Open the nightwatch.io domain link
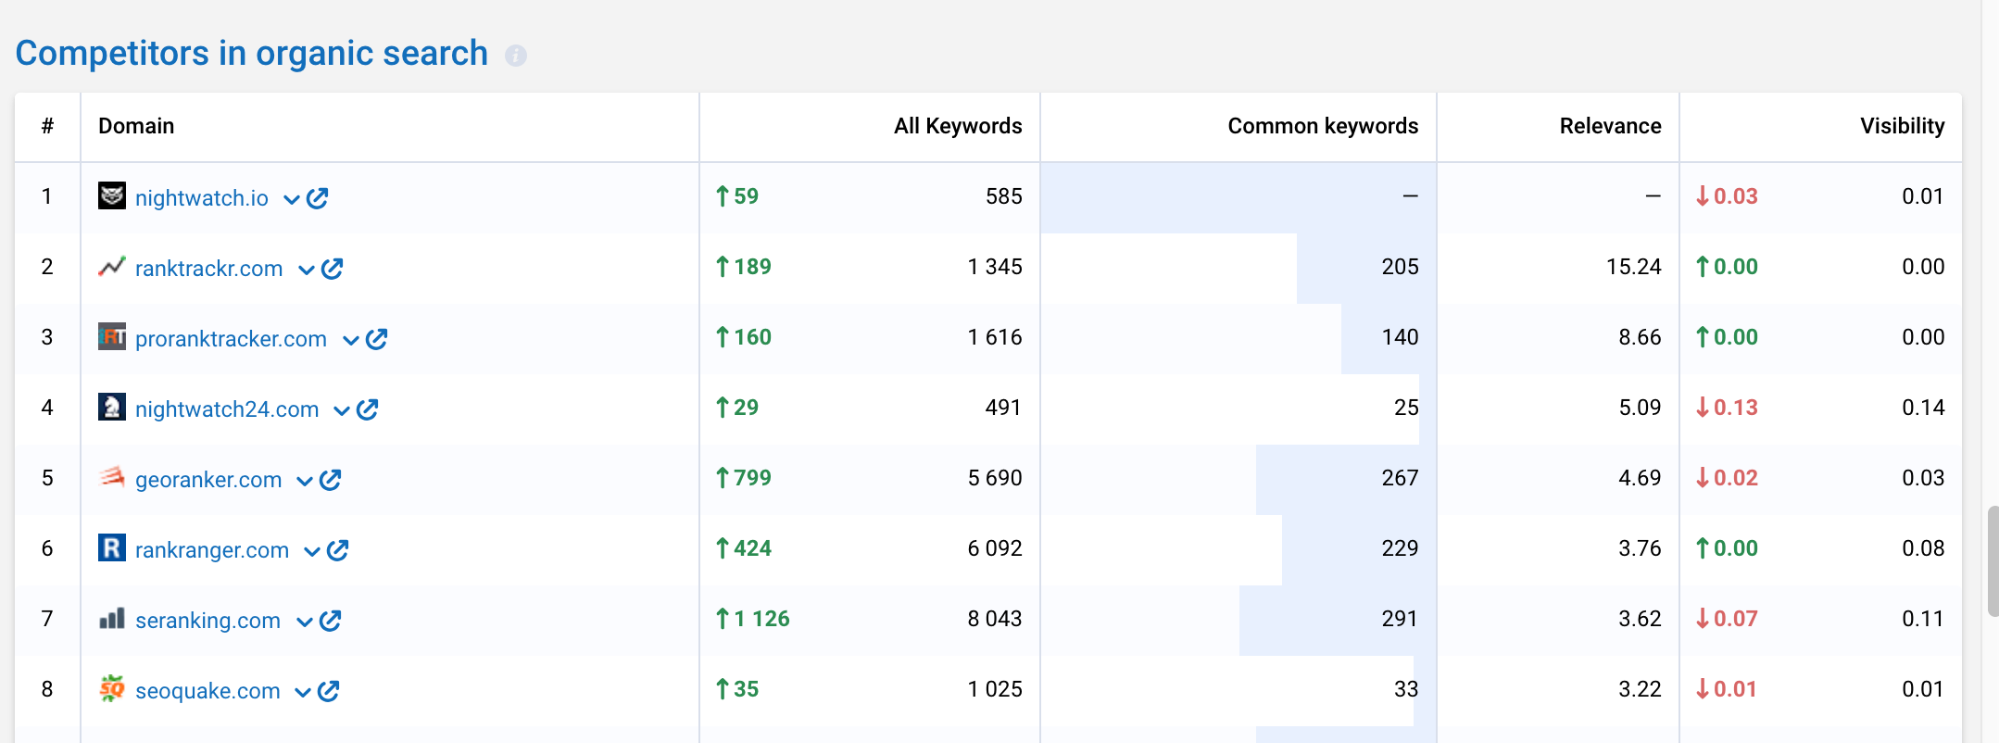The image size is (1999, 743). coord(202,198)
